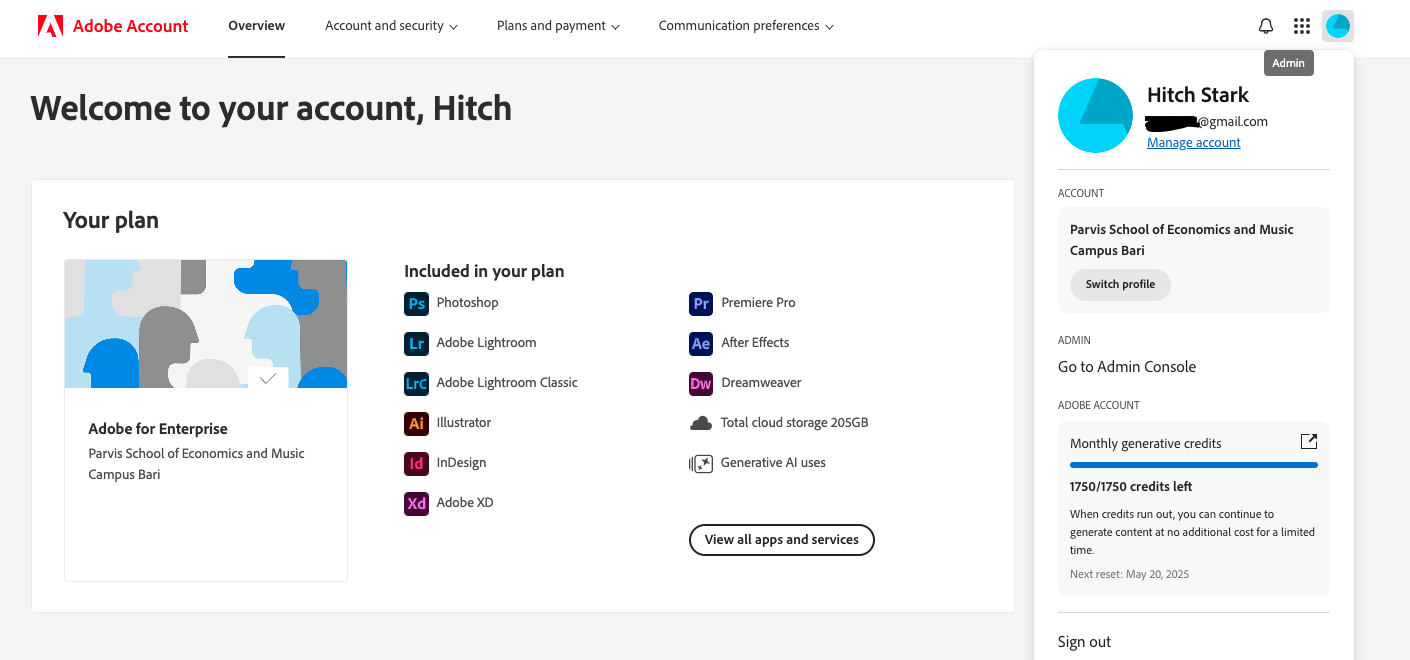This screenshot has height=660, width=1410.
Task: Click the Lightroom Classic LrC icon
Action: point(416,383)
